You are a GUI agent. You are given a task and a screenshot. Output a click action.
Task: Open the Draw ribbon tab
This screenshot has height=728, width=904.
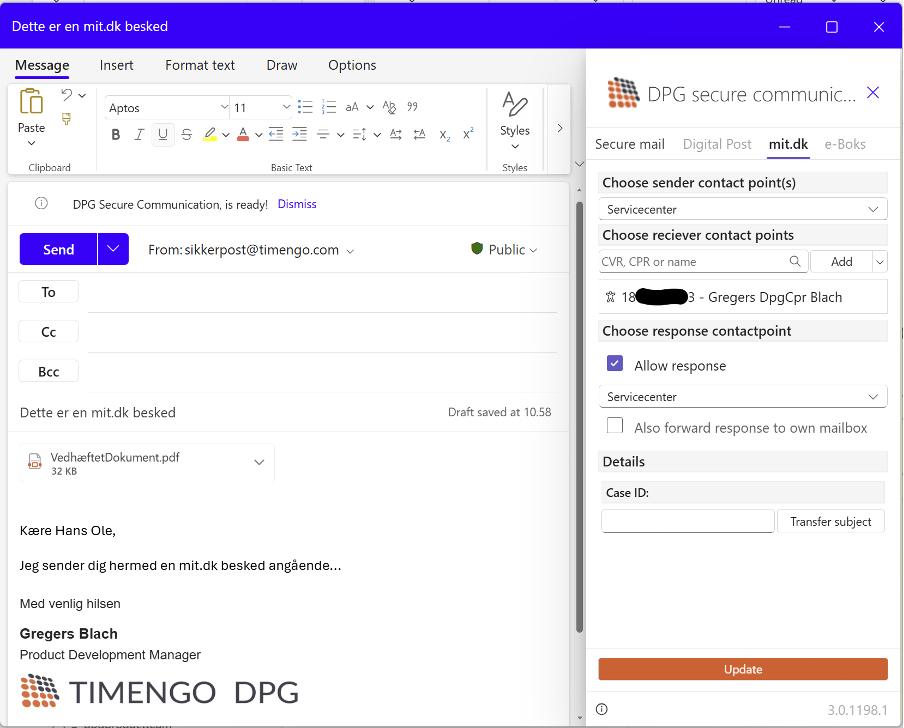tap(282, 65)
